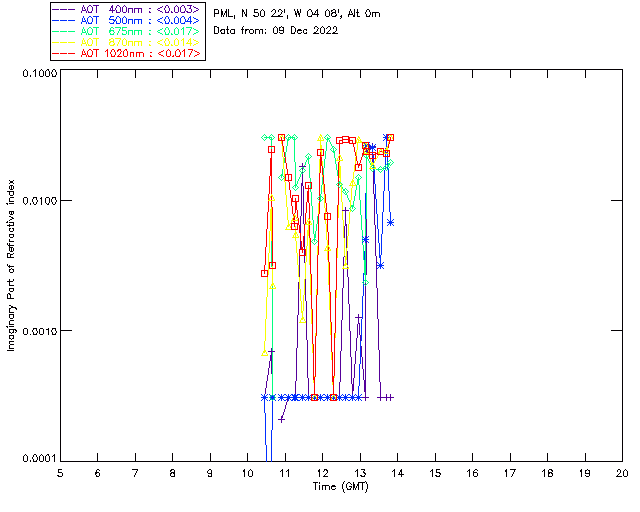
Task: Click the x-axis tick label 7
Action: [135, 473]
